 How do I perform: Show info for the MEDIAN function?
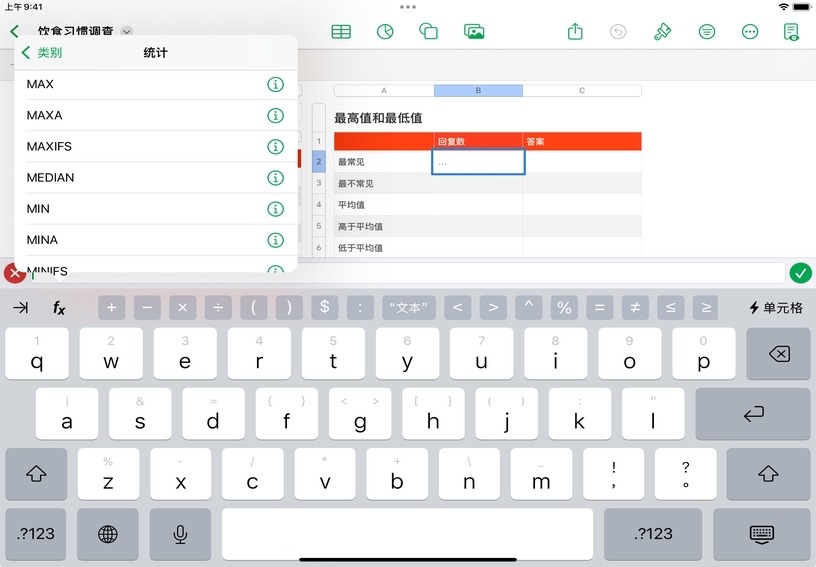pos(276,178)
